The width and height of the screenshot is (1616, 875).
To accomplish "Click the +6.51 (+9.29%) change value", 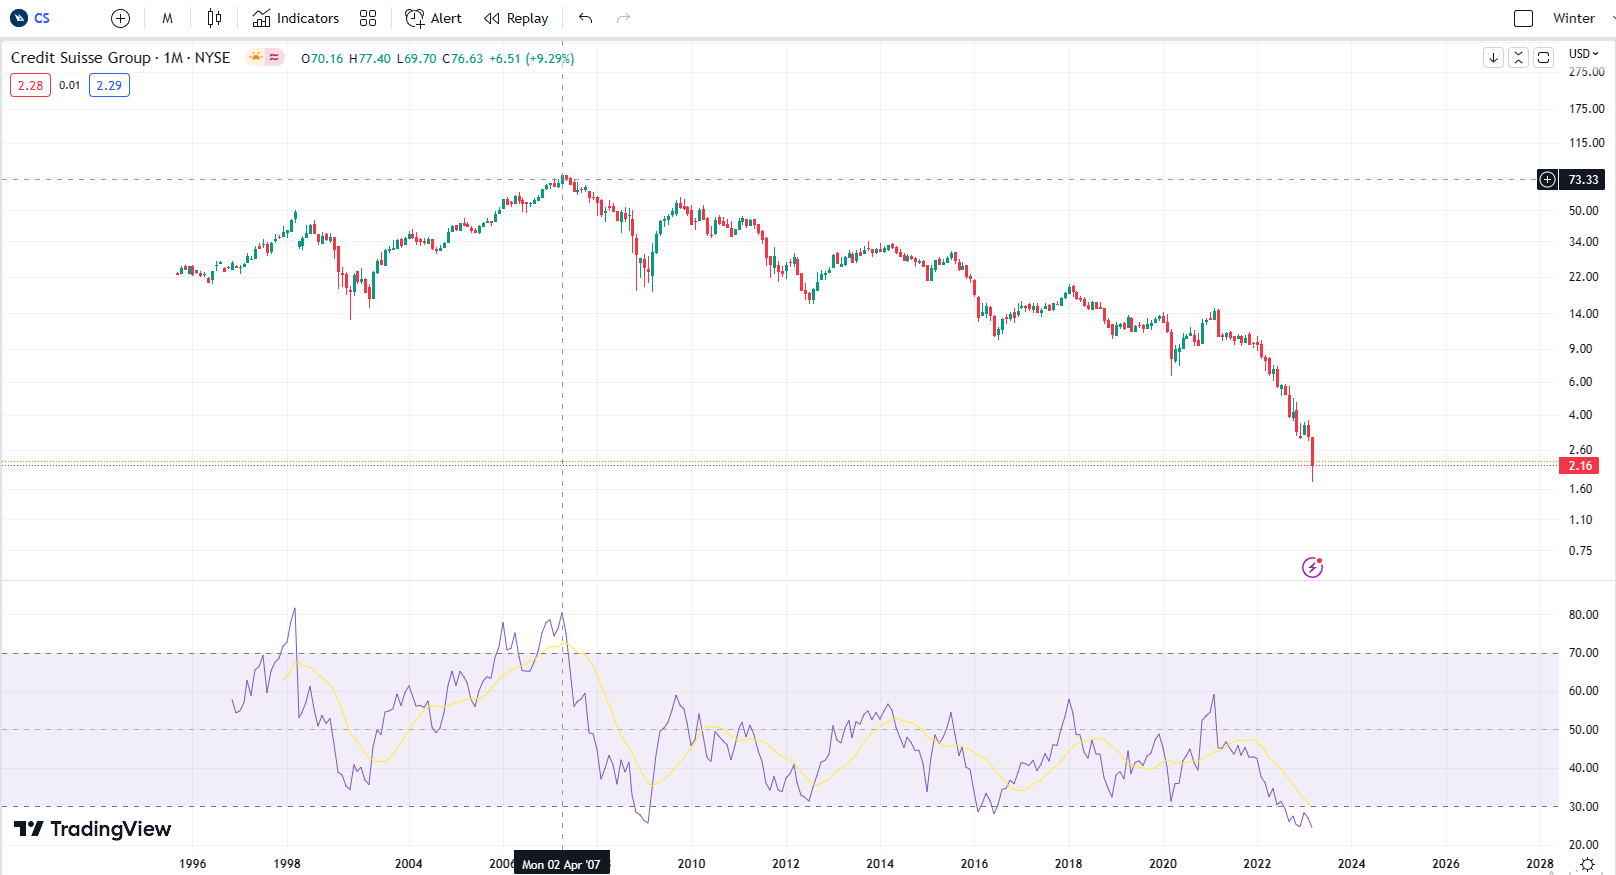I will (531, 59).
